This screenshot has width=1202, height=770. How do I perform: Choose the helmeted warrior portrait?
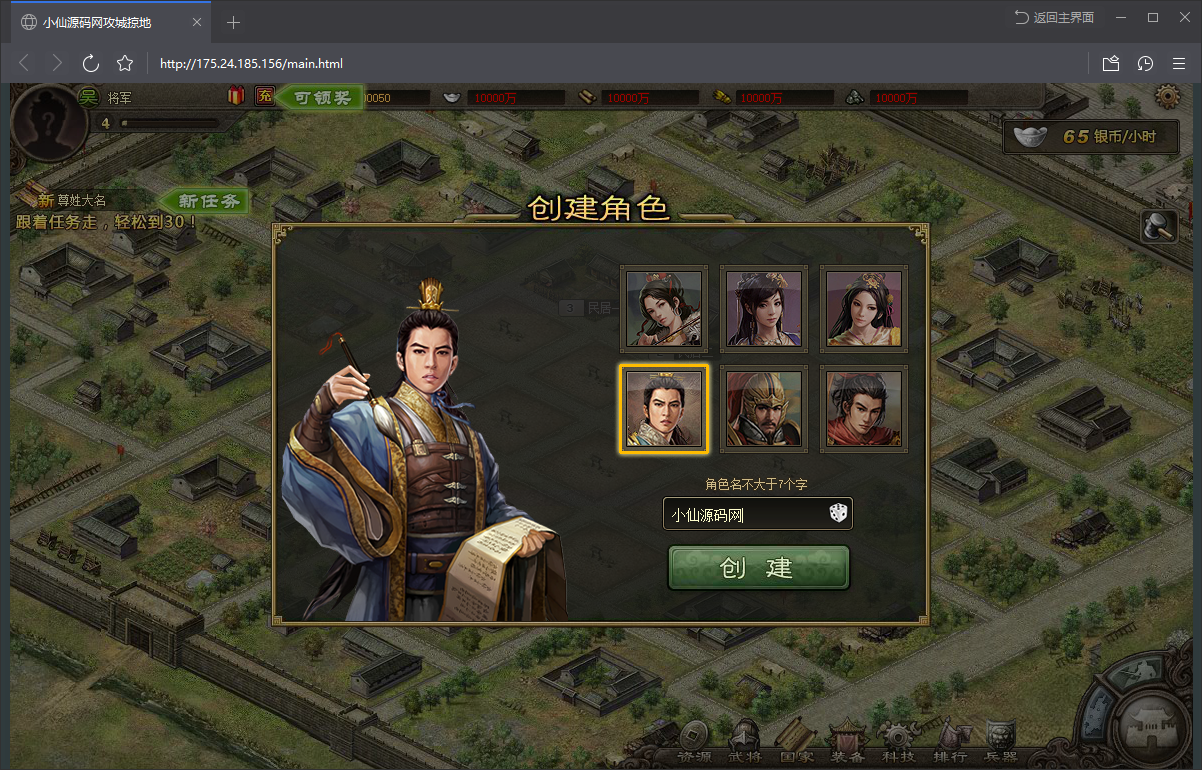click(764, 409)
